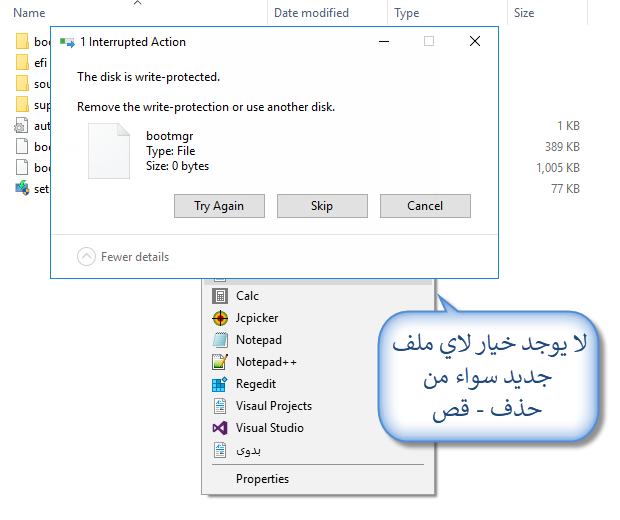Select the efi folder
The image size is (620, 520).
(x=32, y=62)
